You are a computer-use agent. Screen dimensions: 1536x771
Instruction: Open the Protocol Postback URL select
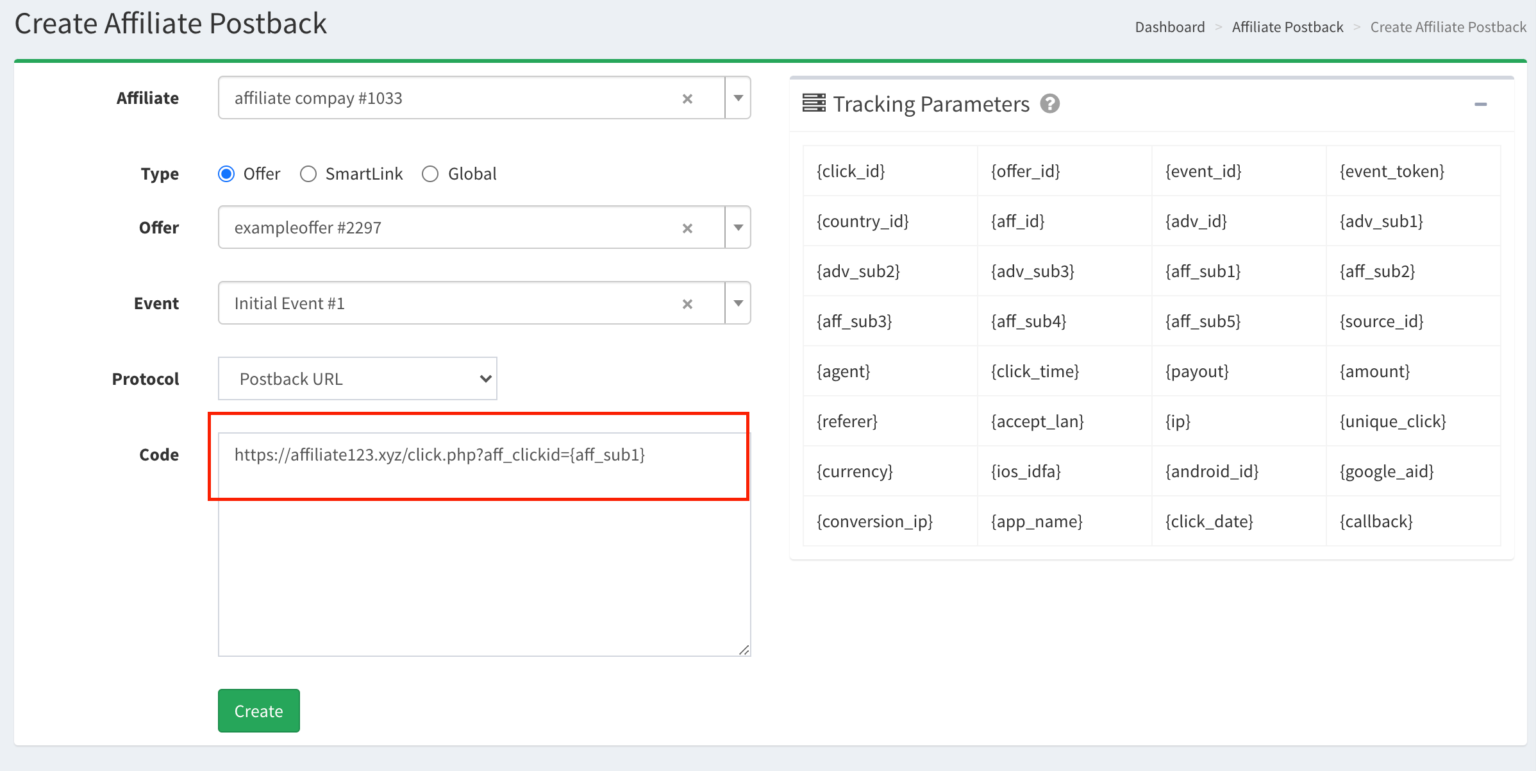(x=357, y=379)
